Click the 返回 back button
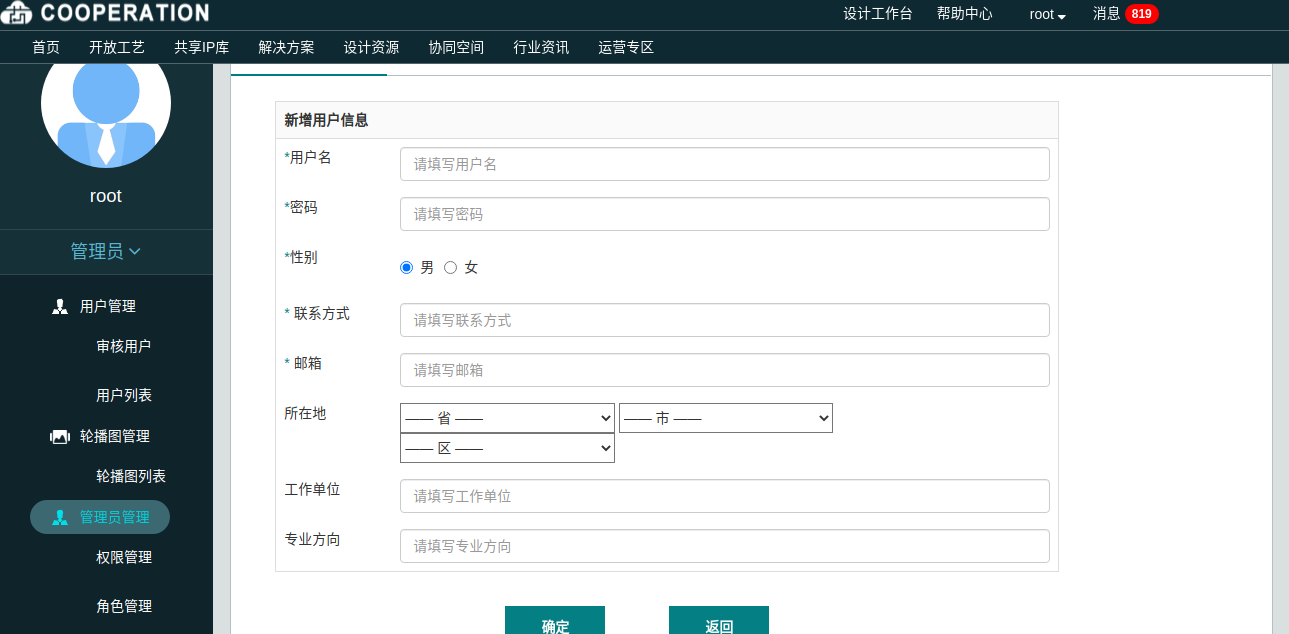 tap(719, 620)
